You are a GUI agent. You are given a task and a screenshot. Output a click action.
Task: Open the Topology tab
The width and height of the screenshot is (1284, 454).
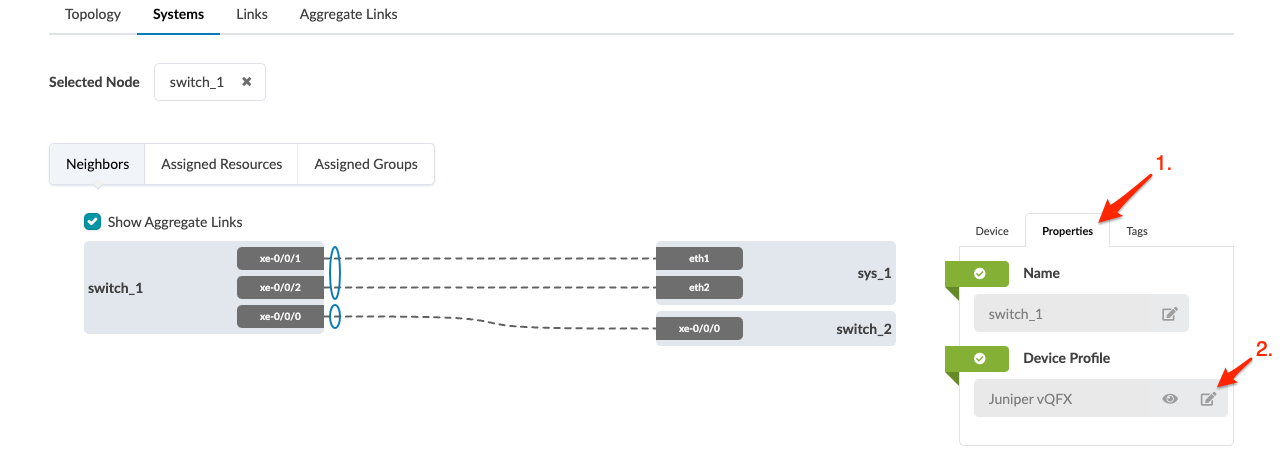(93, 15)
